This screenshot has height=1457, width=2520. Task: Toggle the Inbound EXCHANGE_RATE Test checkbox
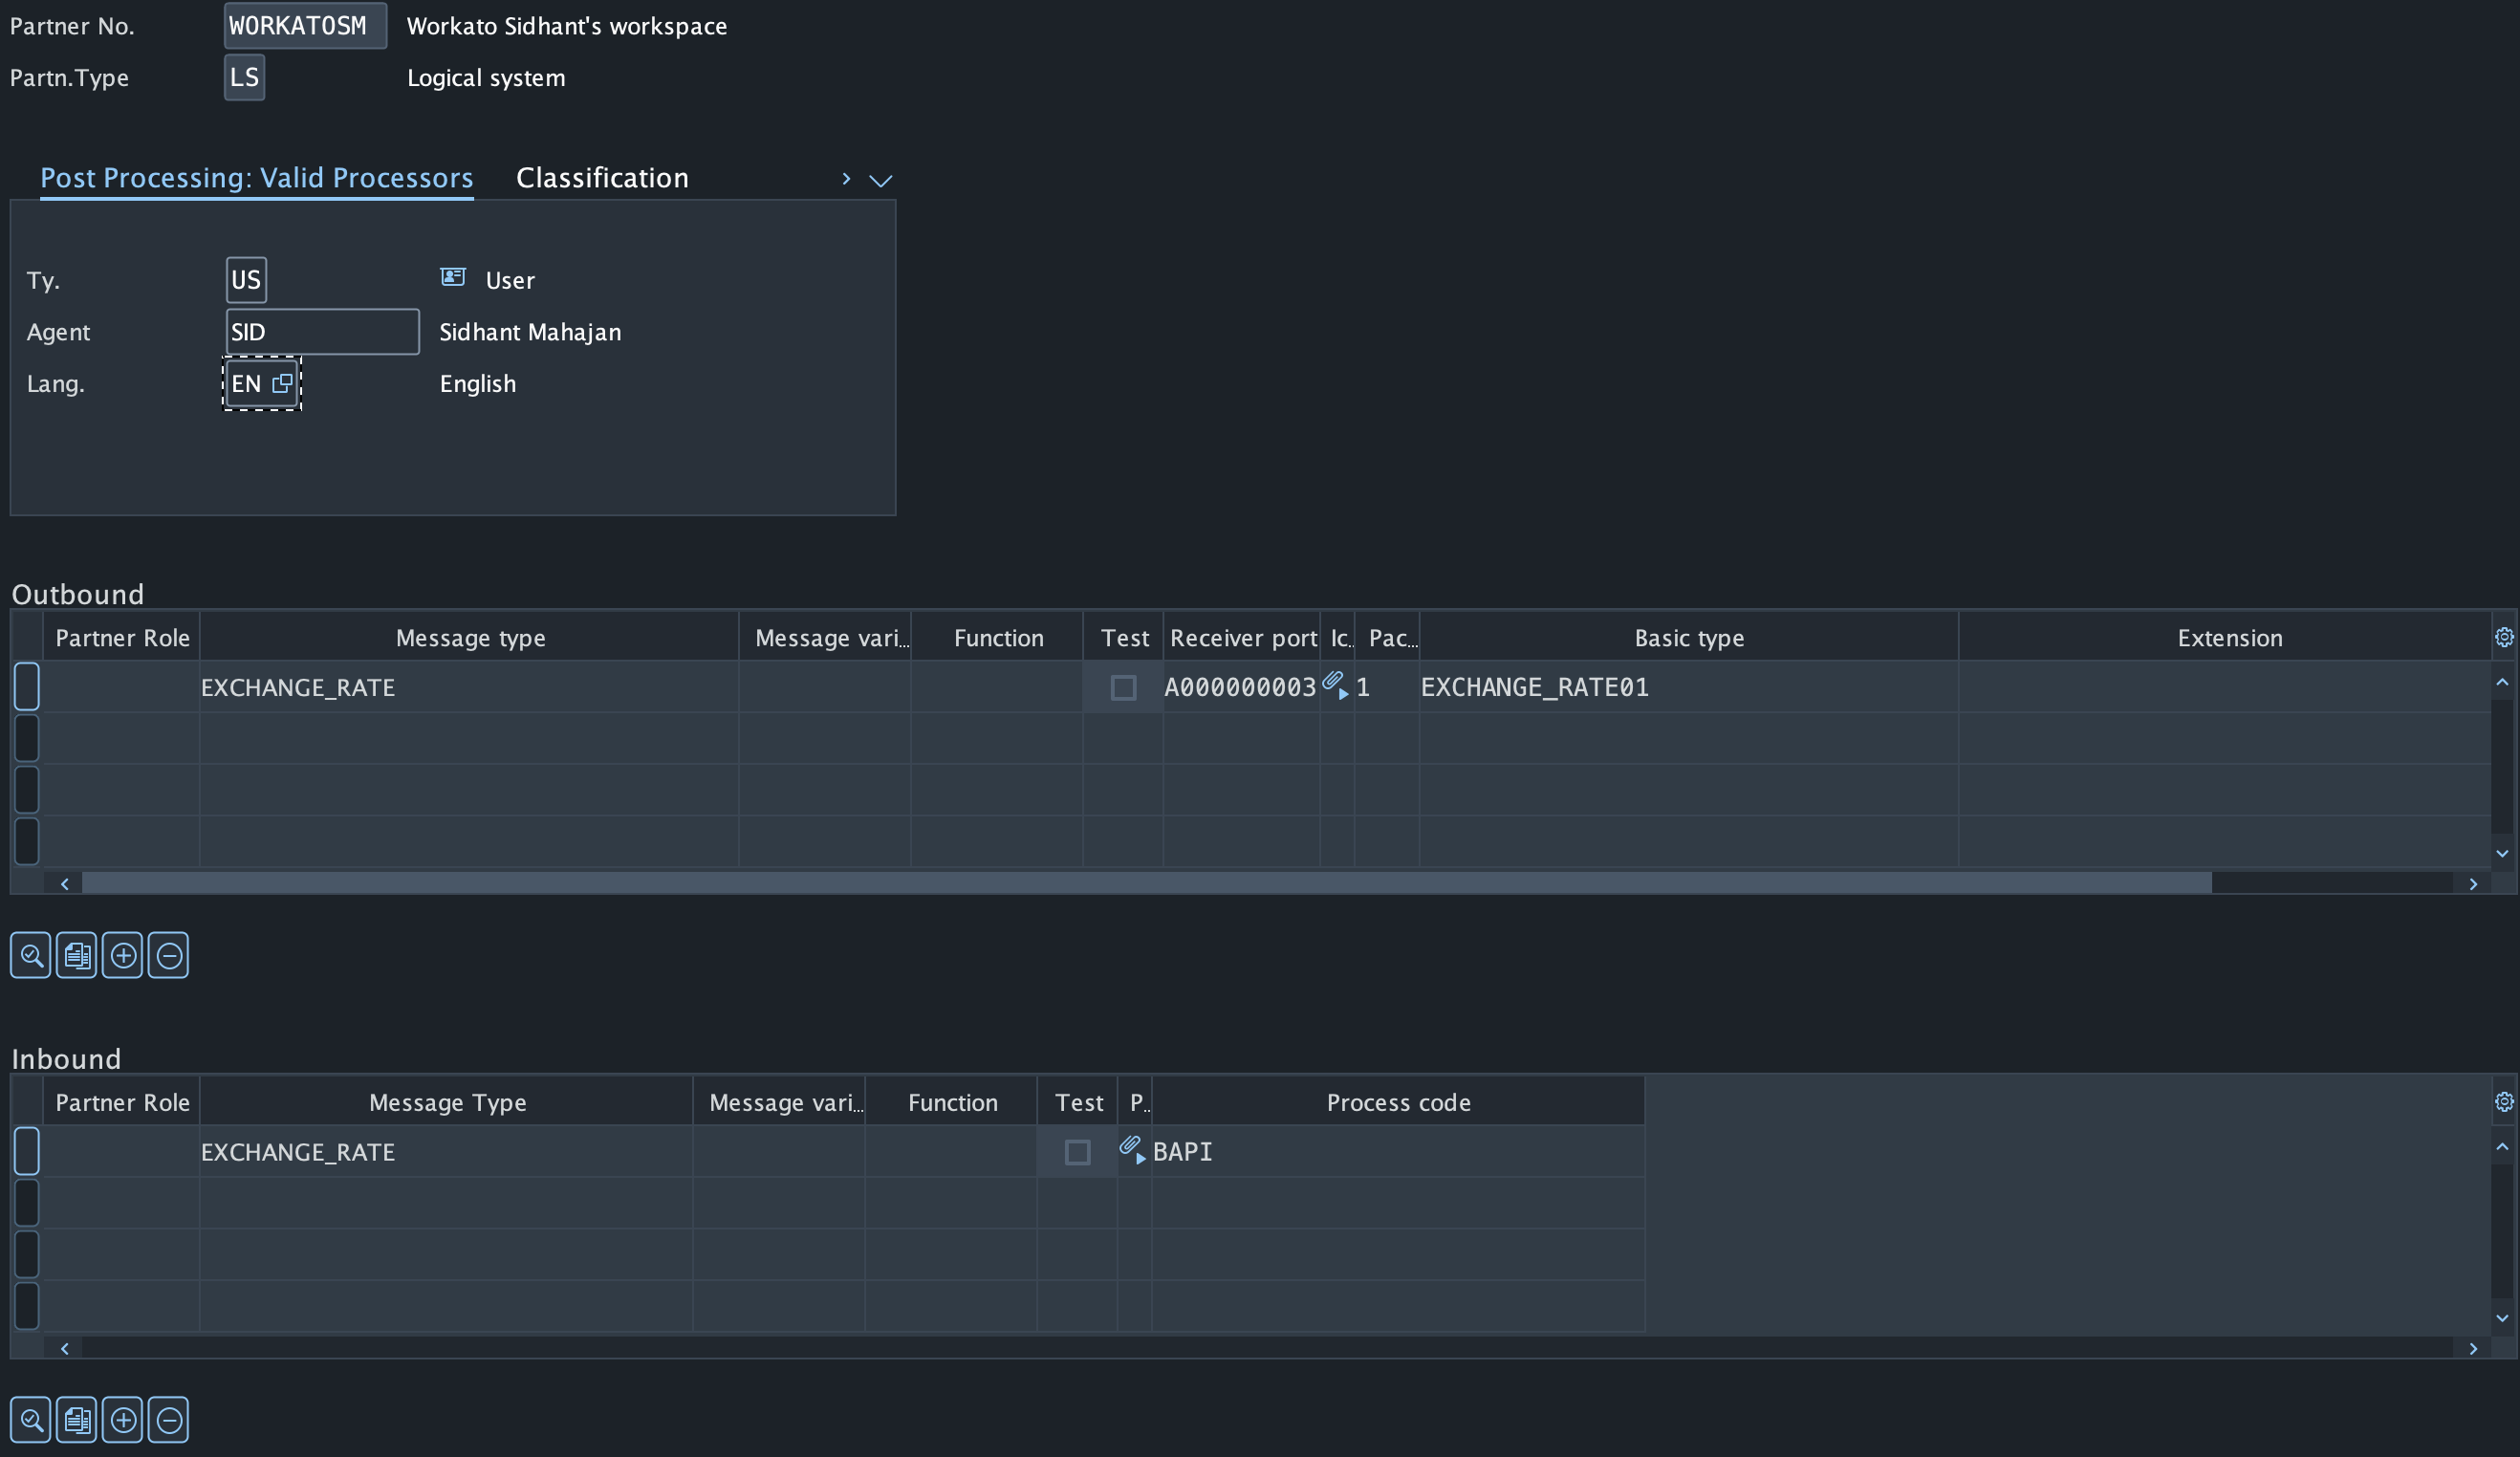click(1077, 1152)
